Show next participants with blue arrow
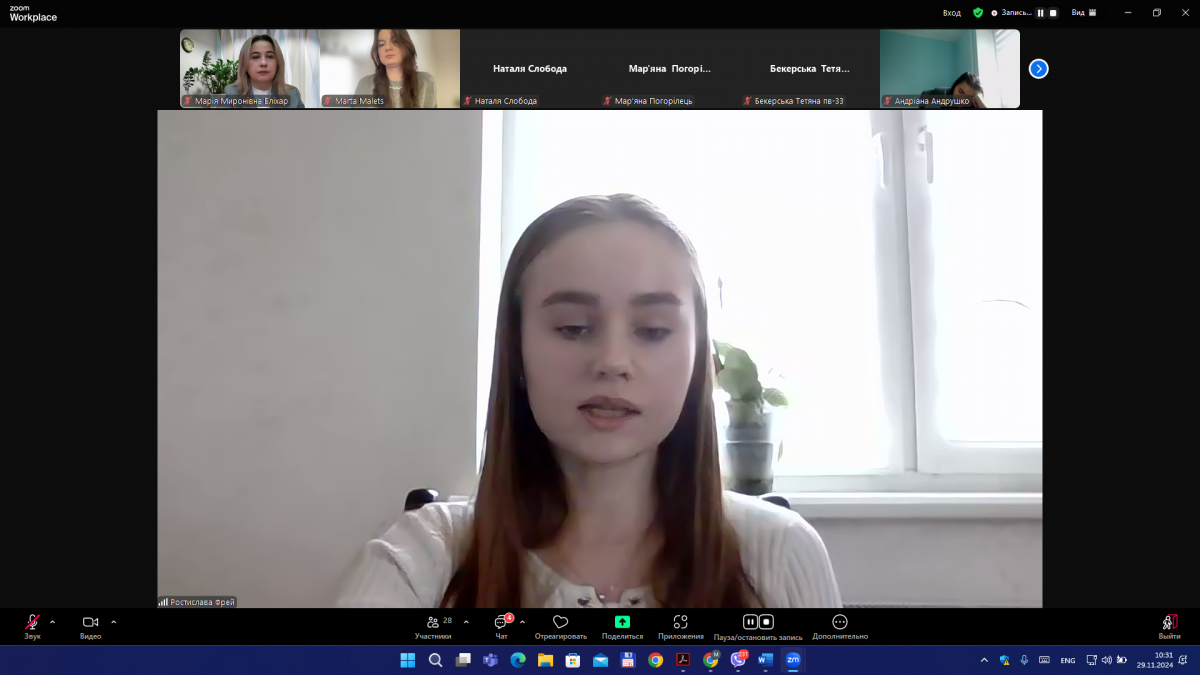Viewport: 1200px width, 675px height. pyautogui.click(x=1039, y=69)
